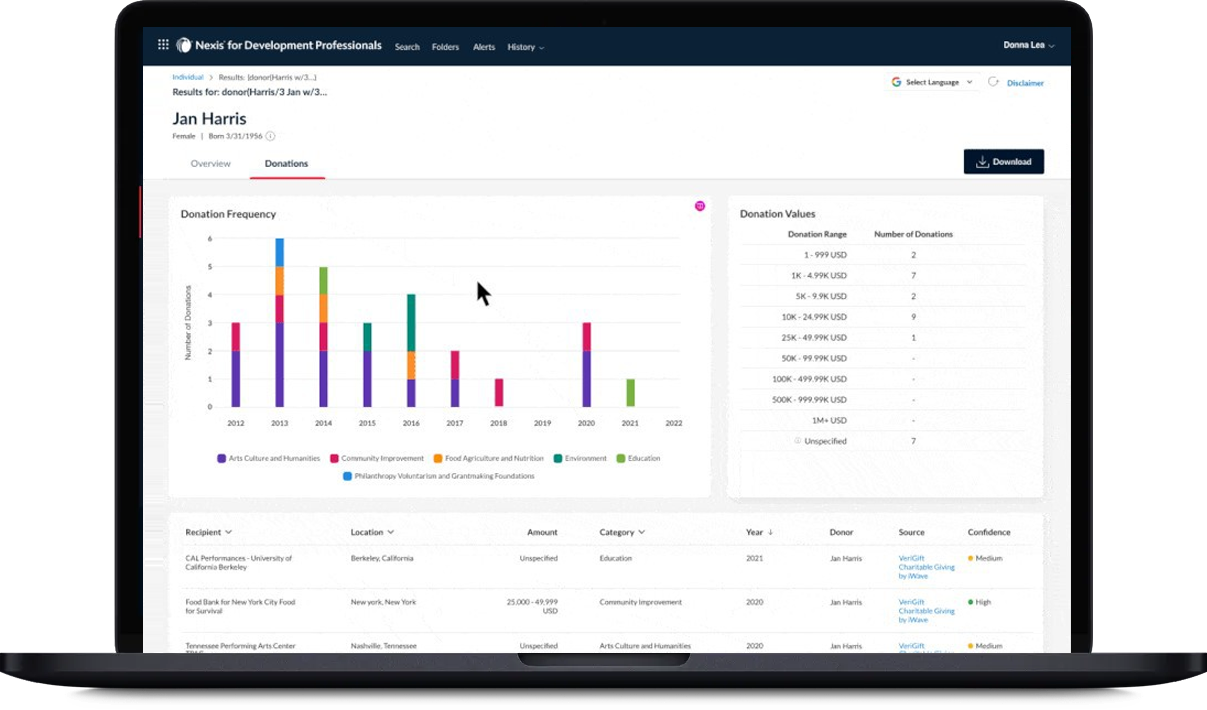Switch to the Overview tab
This screenshot has width=1207, height=710.
point(211,163)
